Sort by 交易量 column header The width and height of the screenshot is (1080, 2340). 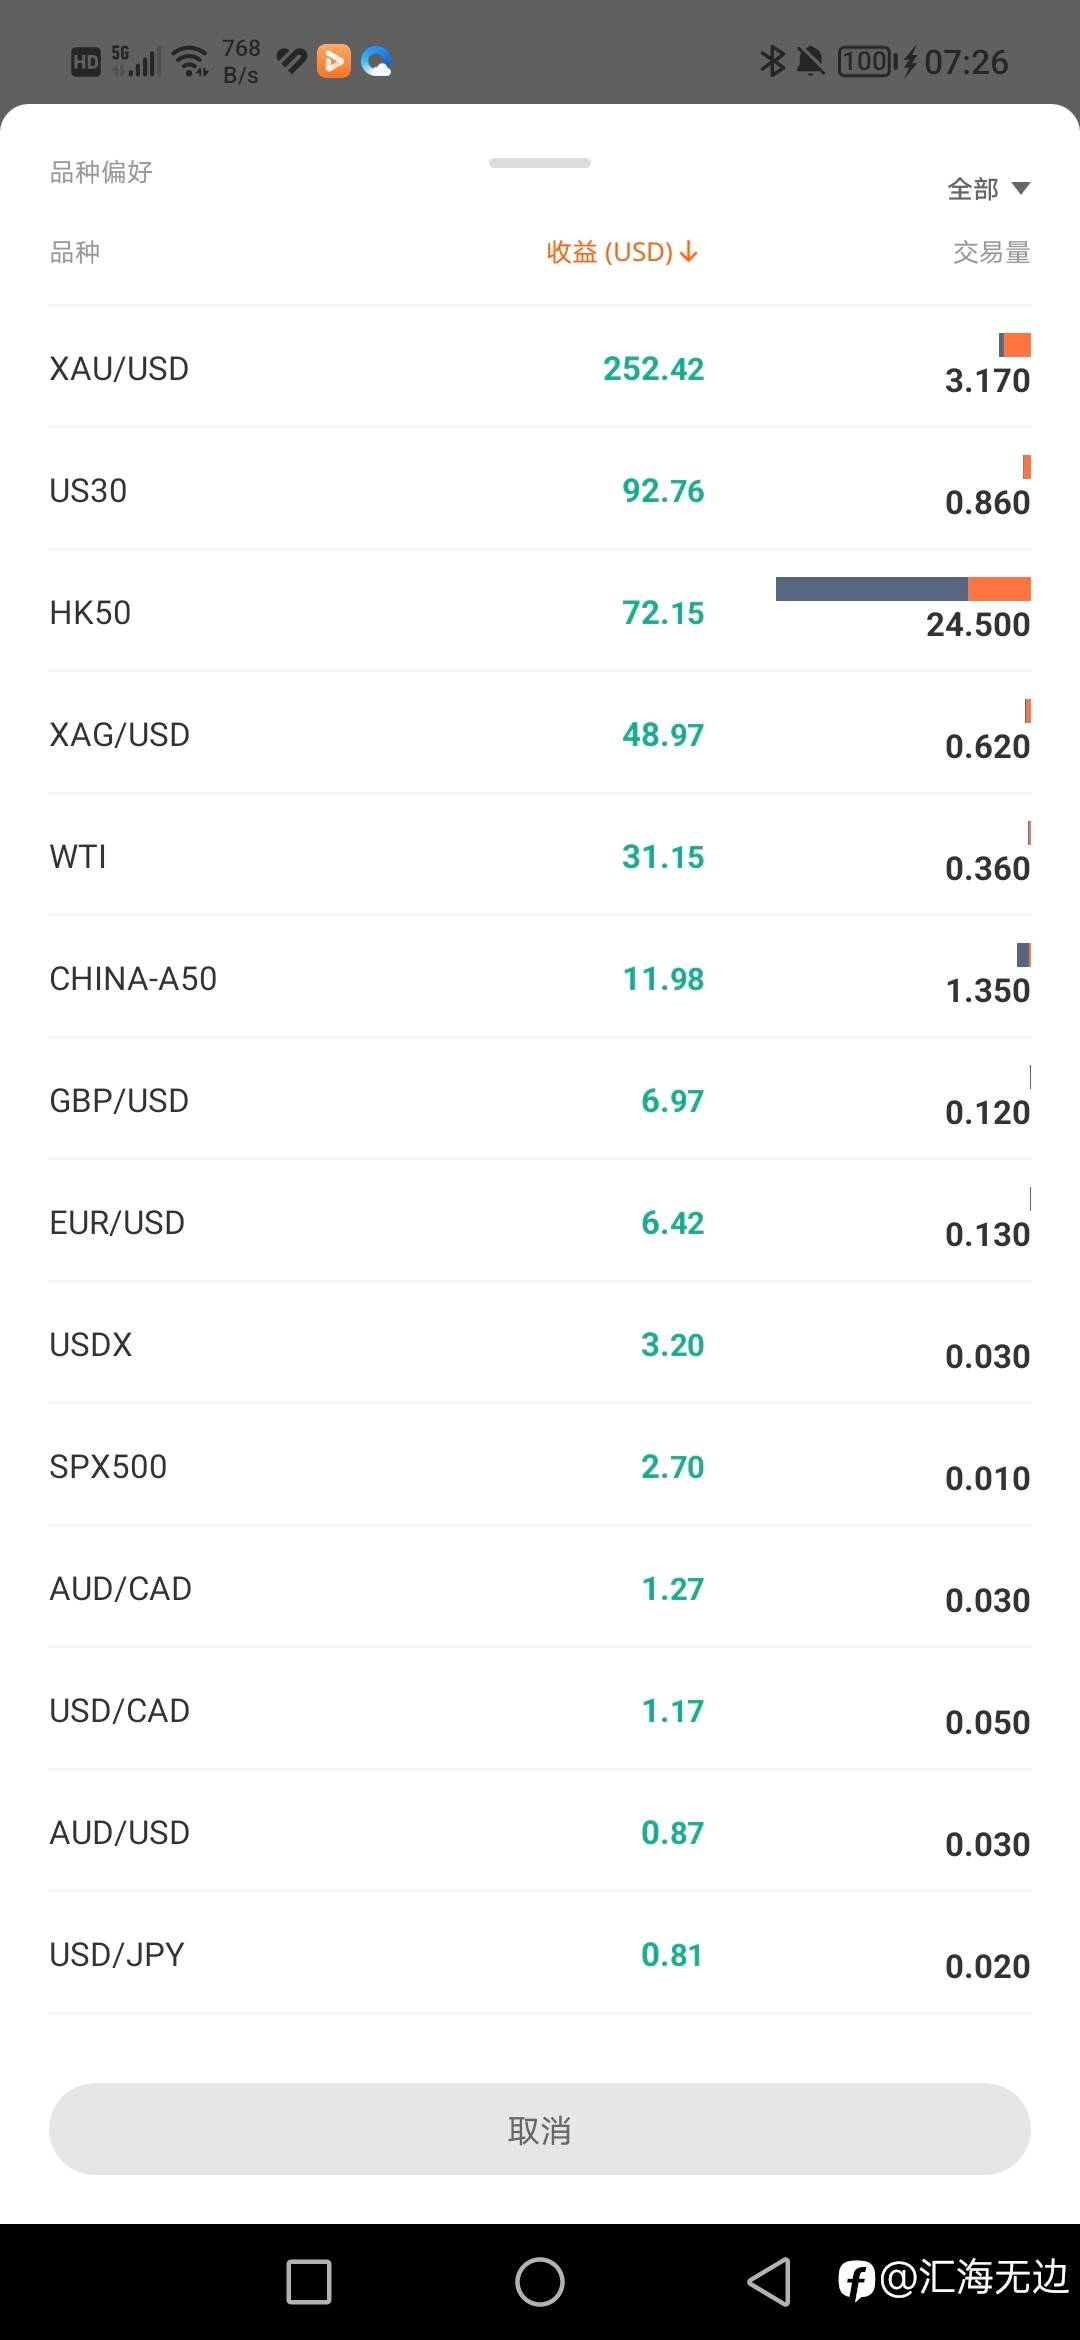click(991, 252)
